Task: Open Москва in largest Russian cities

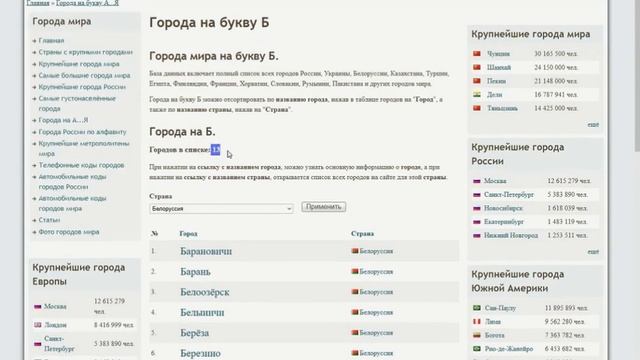Action: (x=495, y=181)
